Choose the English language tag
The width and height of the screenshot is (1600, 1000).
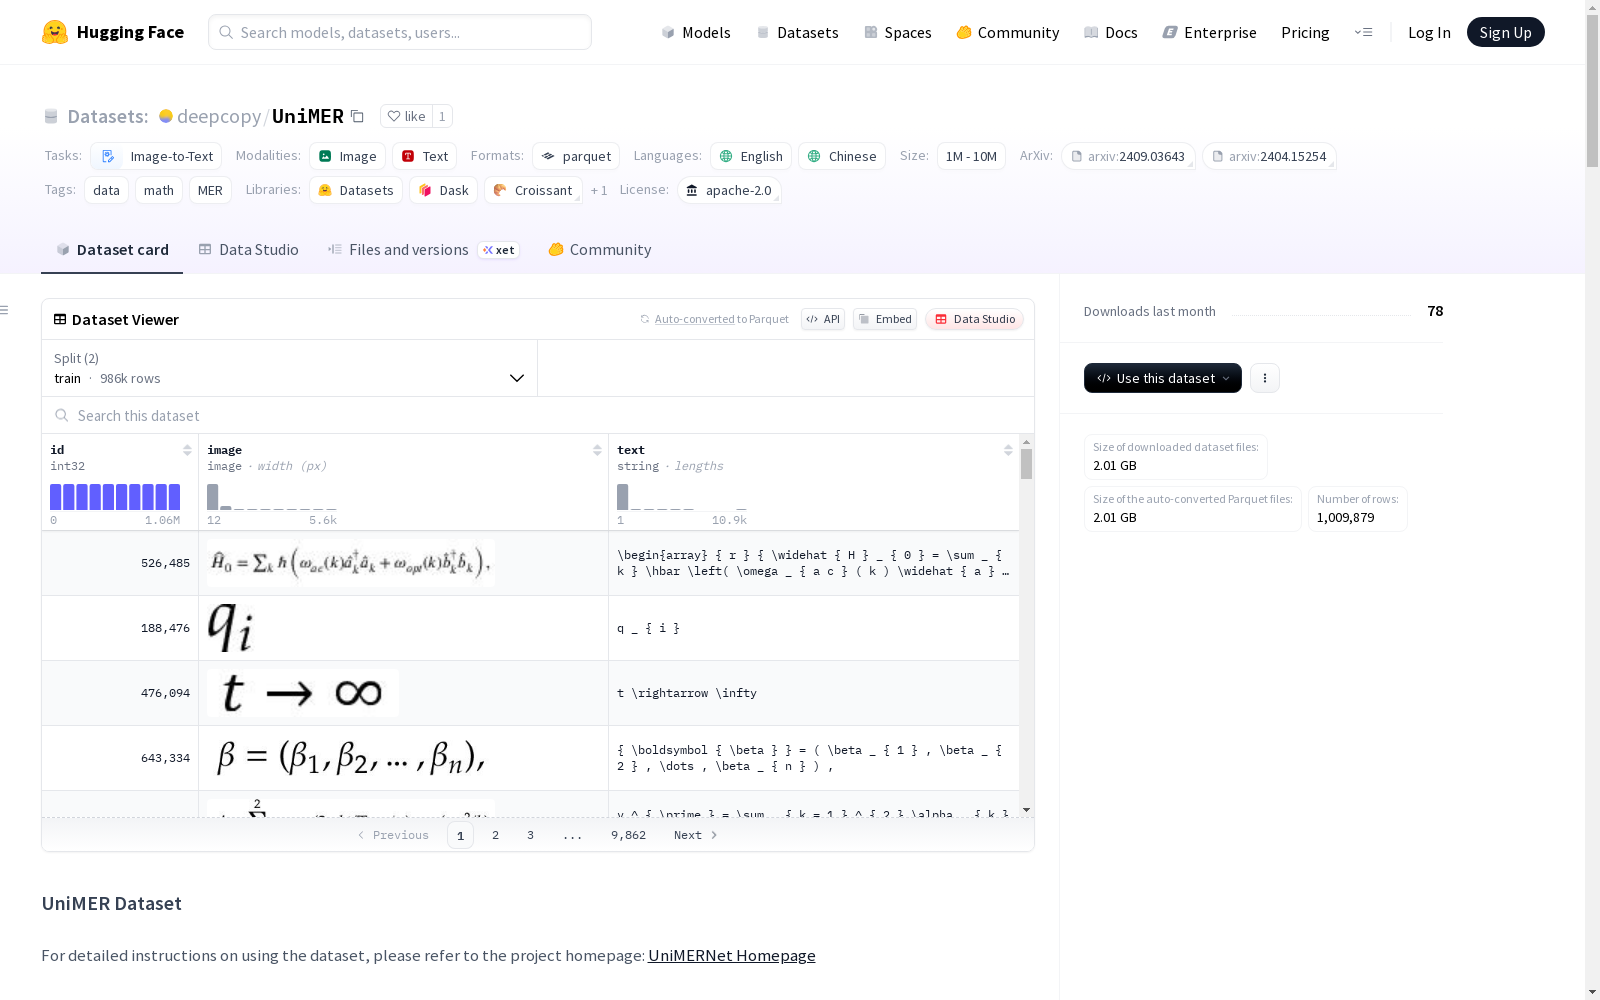pyautogui.click(x=751, y=156)
